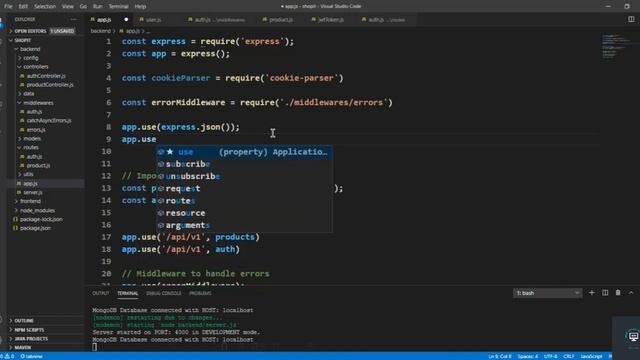
Task: Open Explorer more actions ellipsis
Action: click(73, 19)
